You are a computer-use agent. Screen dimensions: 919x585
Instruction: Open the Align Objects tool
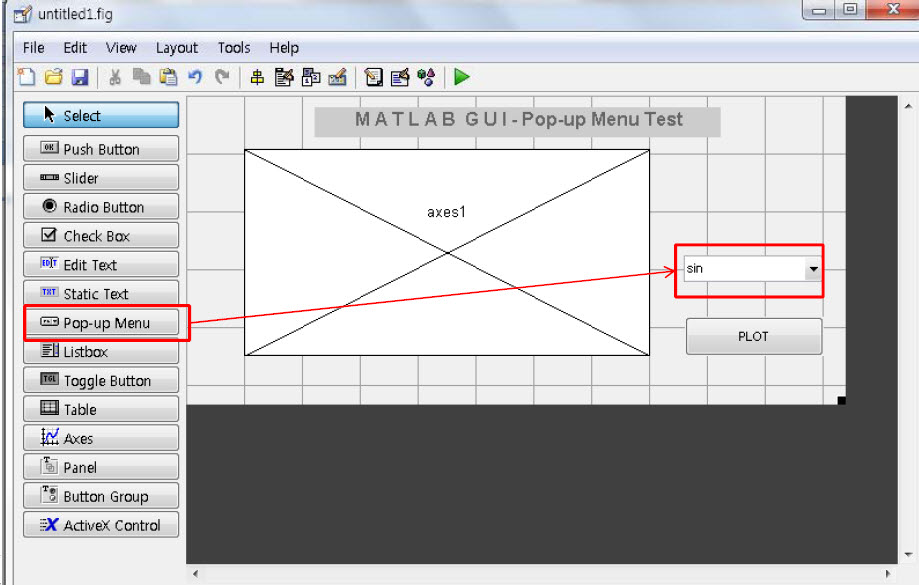pyautogui.click(x=256, y=77)
